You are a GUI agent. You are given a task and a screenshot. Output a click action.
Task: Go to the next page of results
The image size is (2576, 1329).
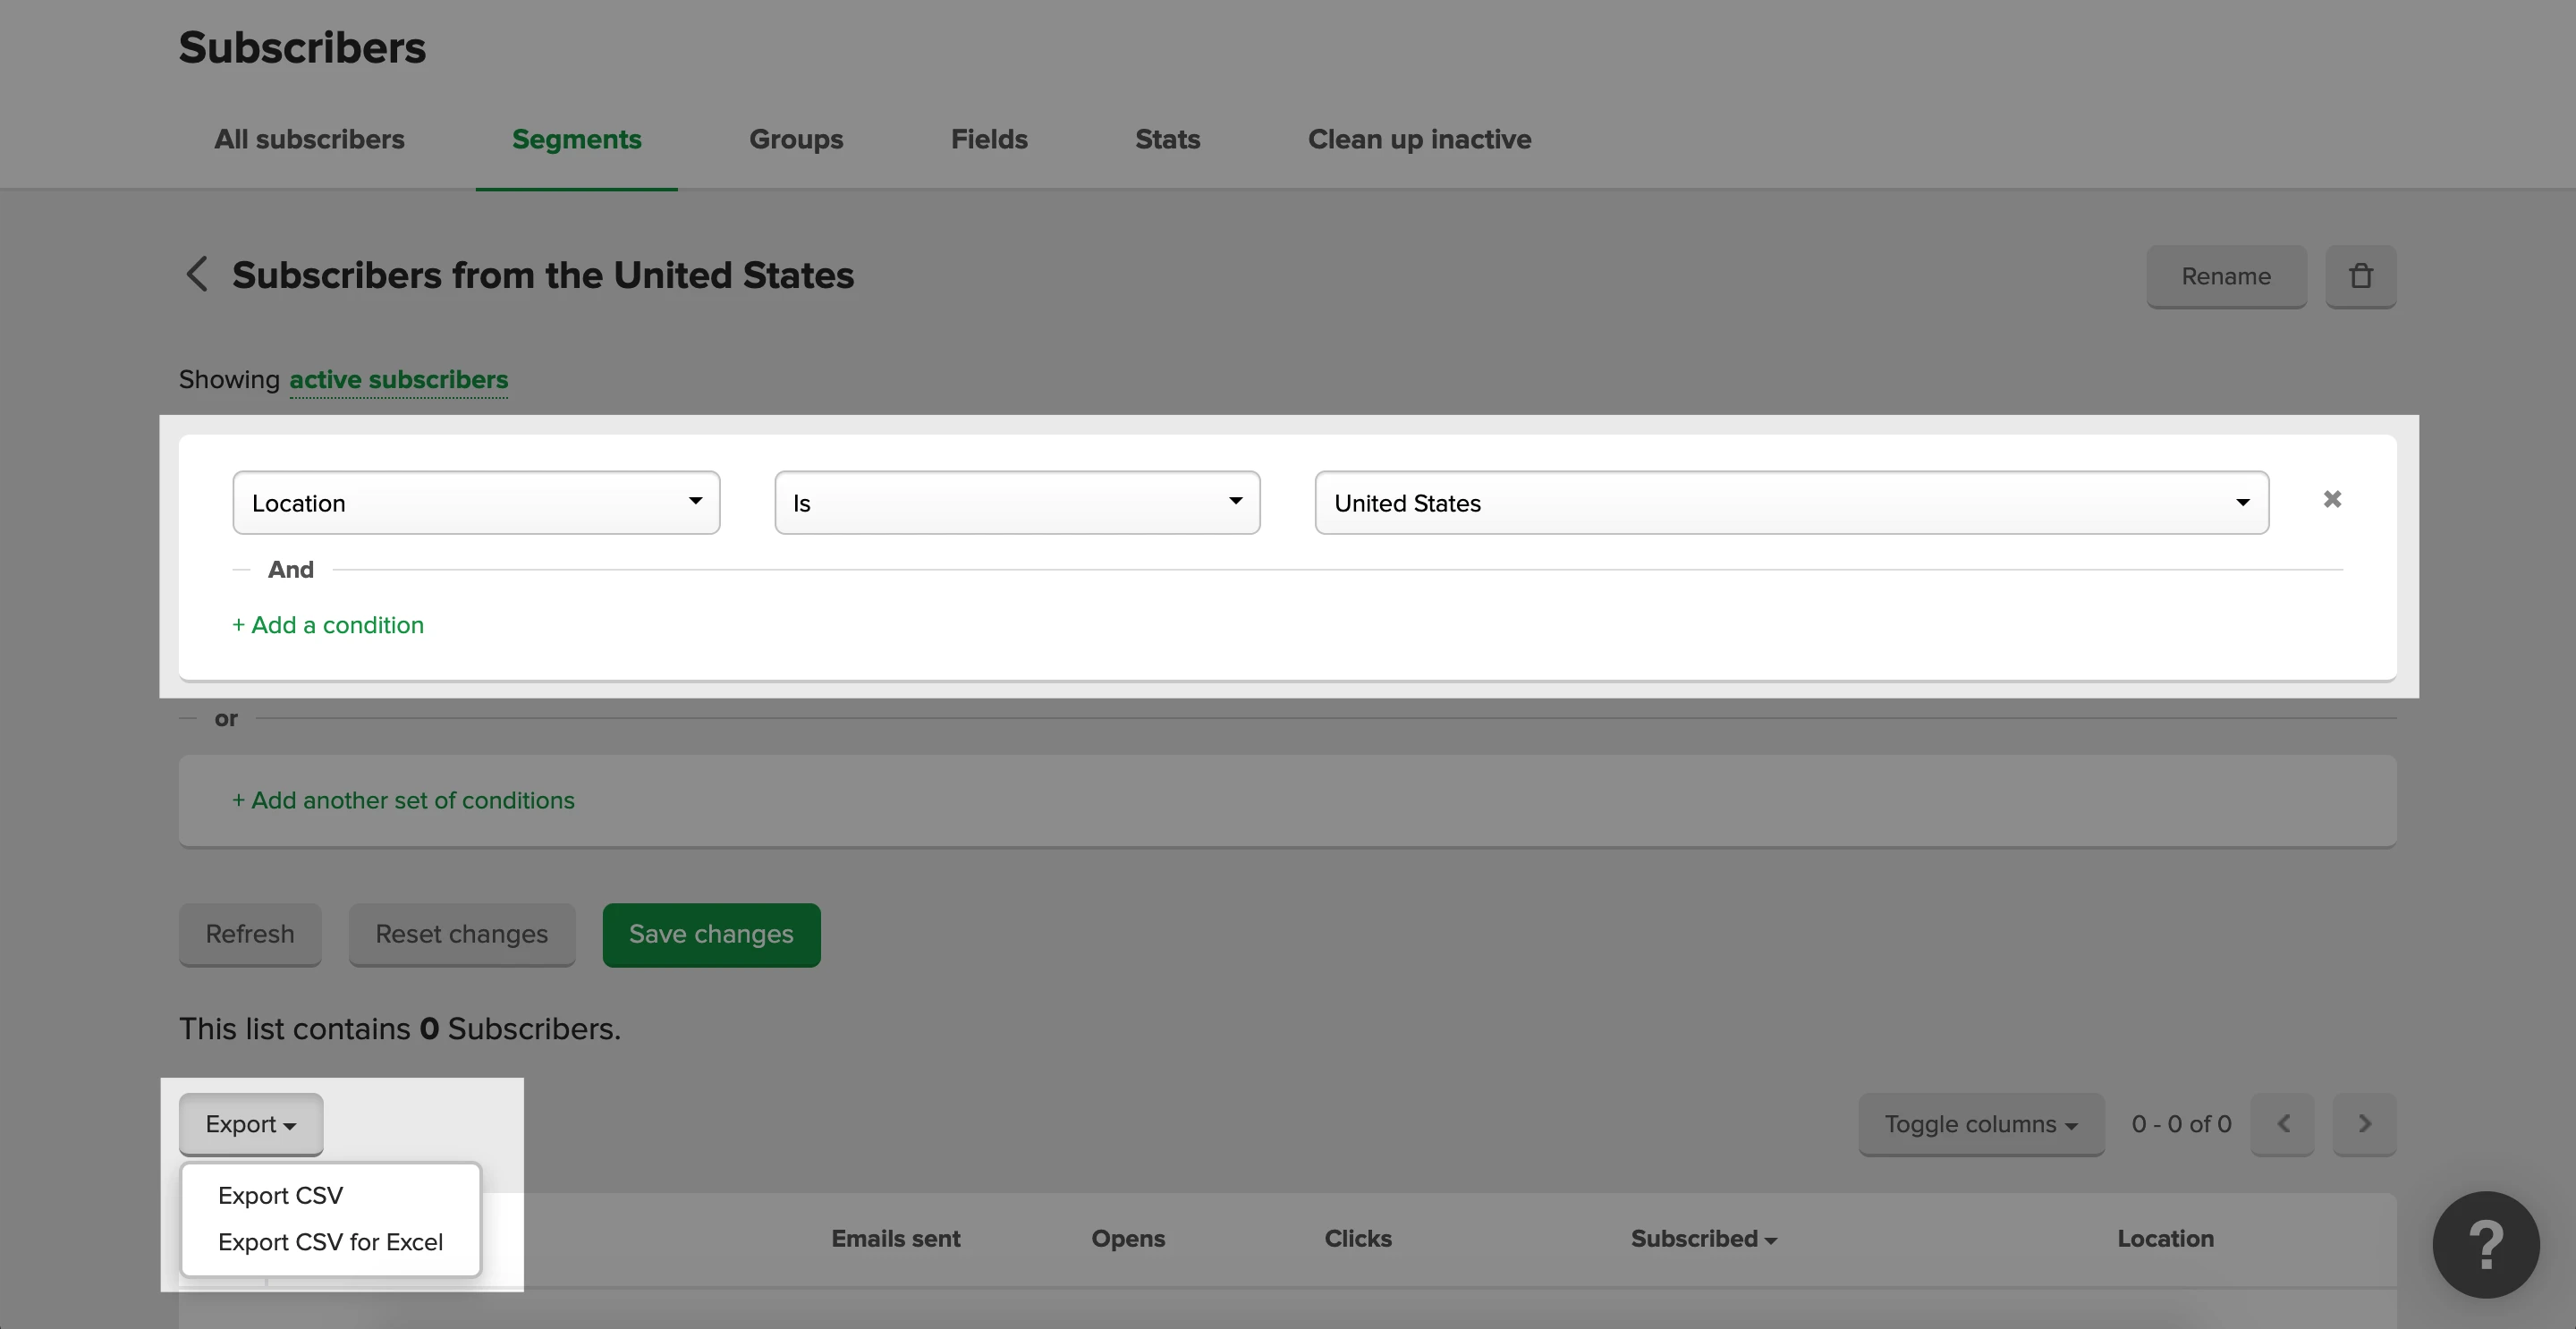coord(2364,1124)
